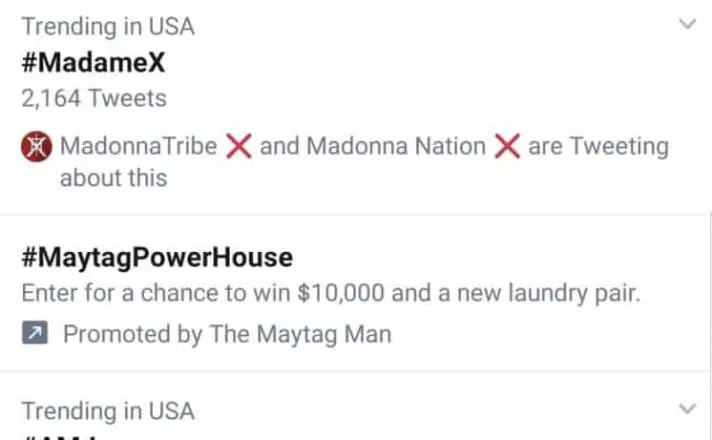Click the Madonna Nation account name
The image size is (712, 440).
tap(395, 146)
